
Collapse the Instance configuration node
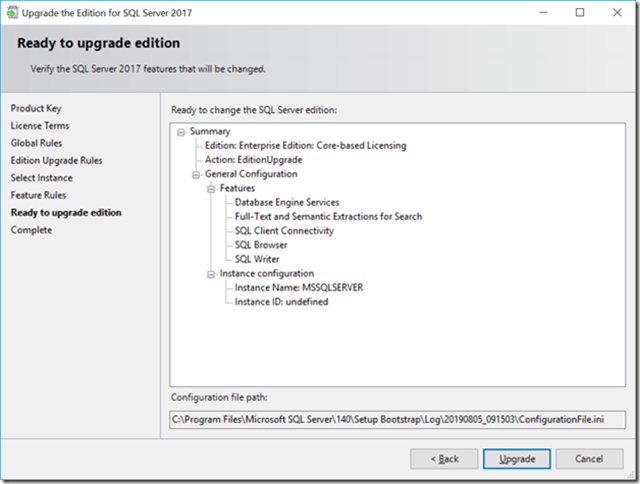click(211, 274)
